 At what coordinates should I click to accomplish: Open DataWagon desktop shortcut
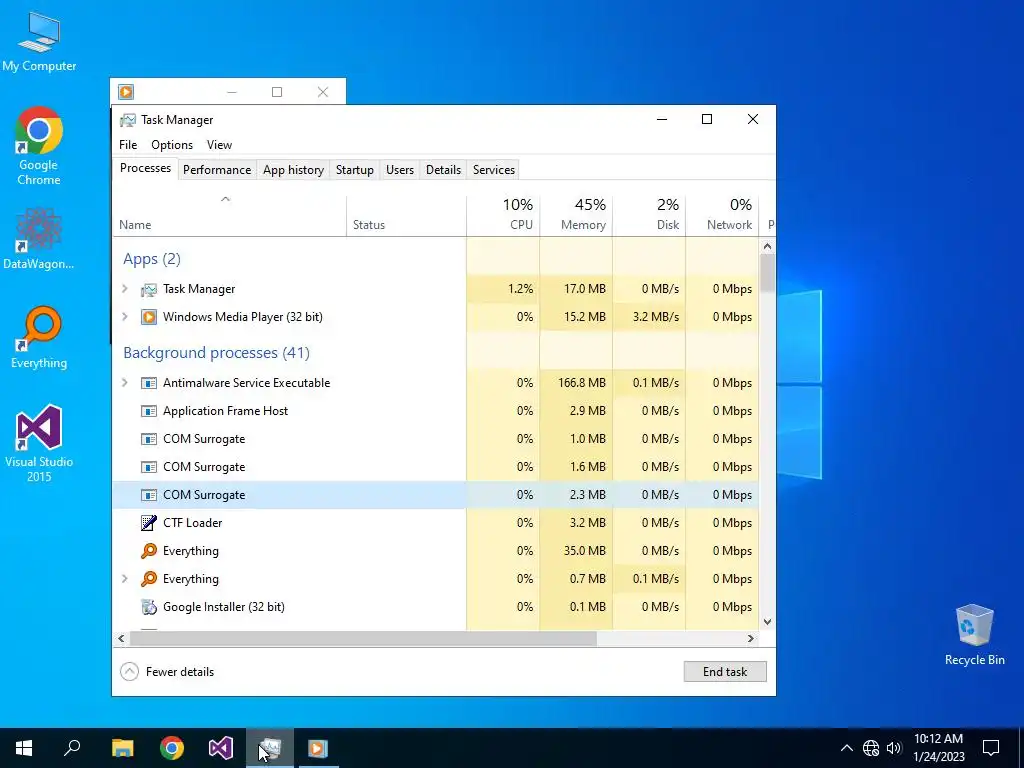pyautogui.click(x=39, y=239)
